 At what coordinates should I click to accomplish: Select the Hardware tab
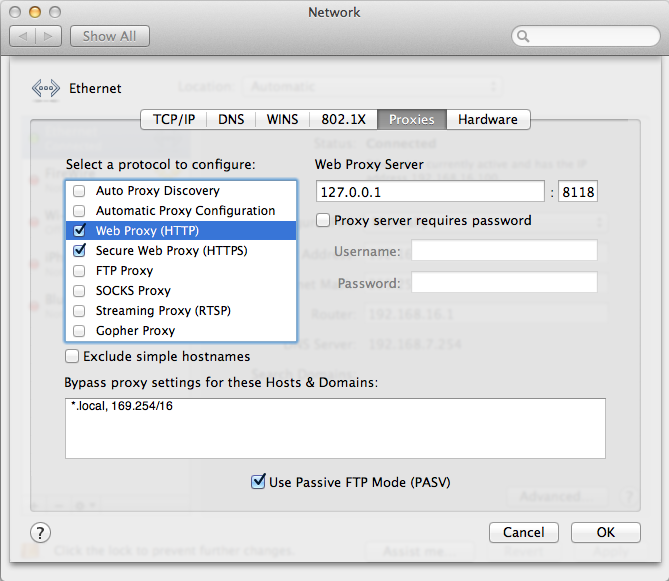click(488, 119)
